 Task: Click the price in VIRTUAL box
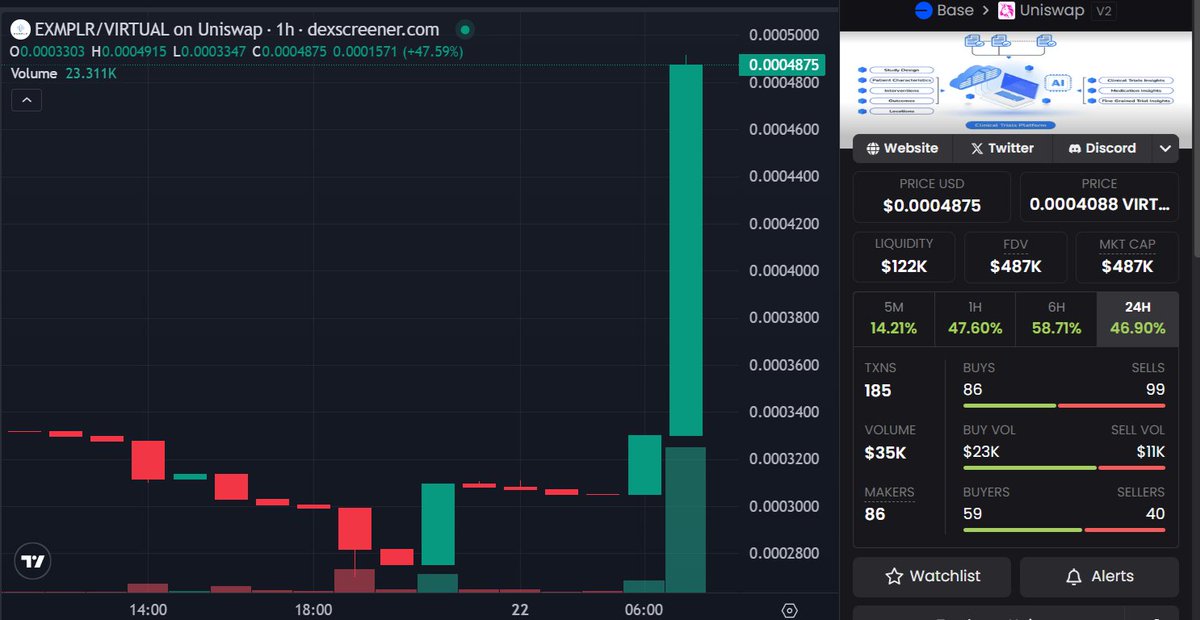(x=1100, y=197)
